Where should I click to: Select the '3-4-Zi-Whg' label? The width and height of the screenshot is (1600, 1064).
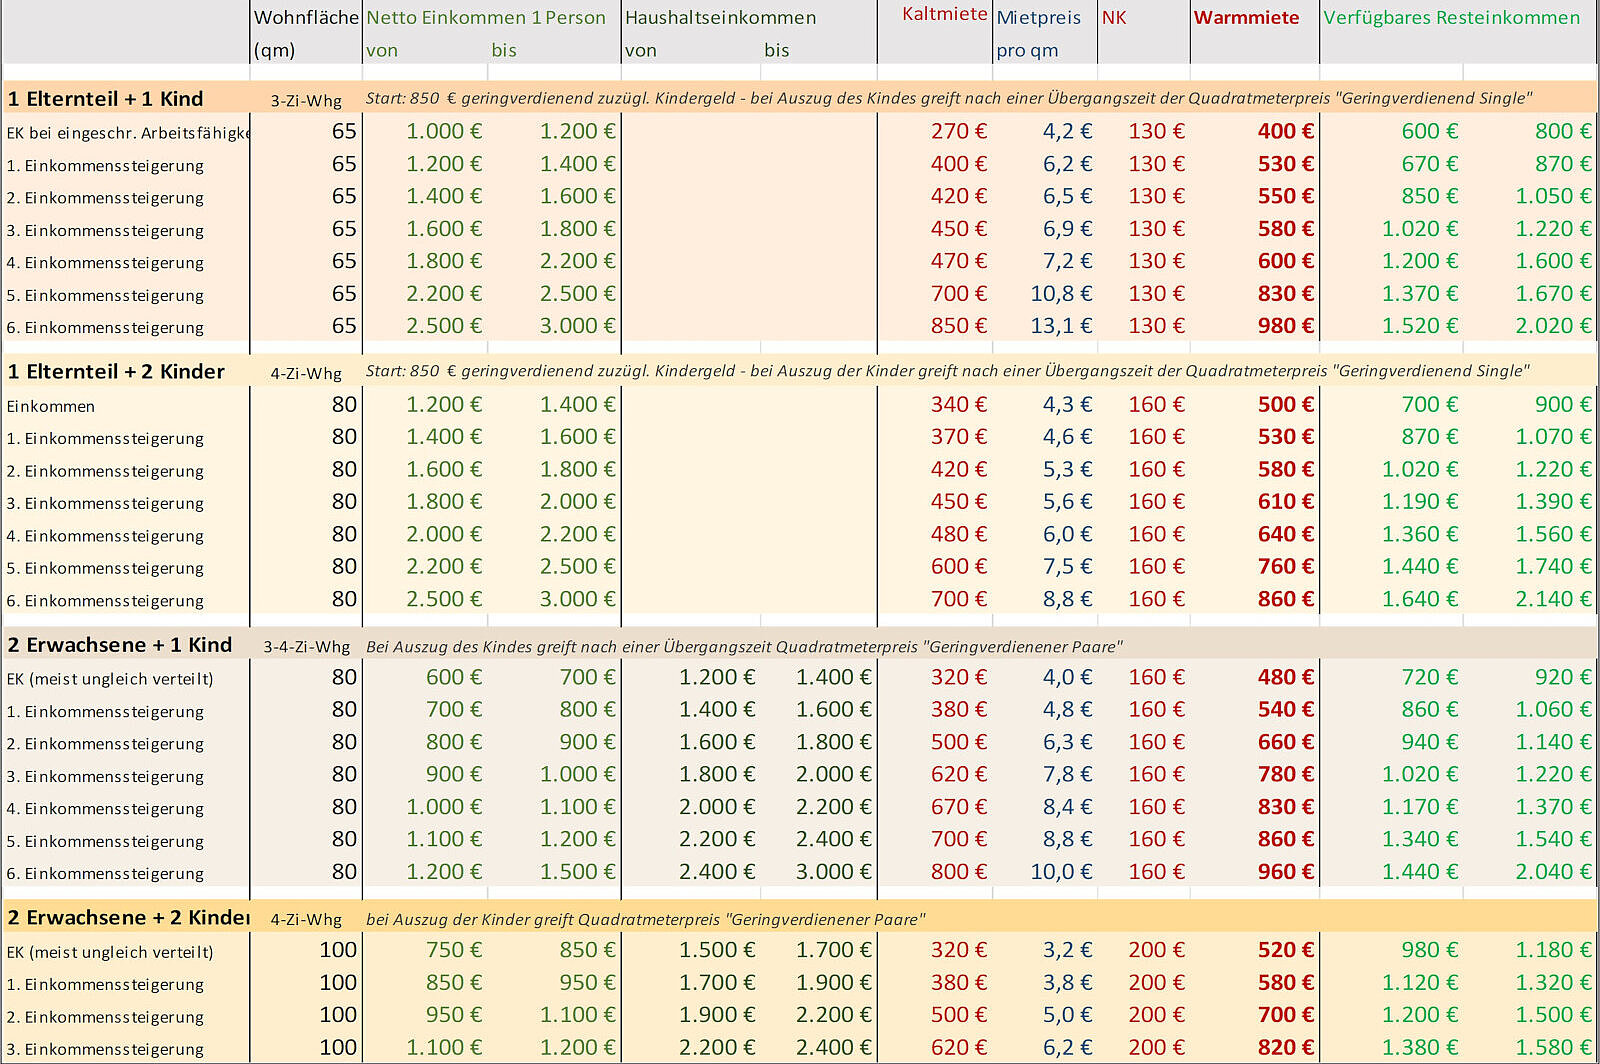tap(306, 646)
